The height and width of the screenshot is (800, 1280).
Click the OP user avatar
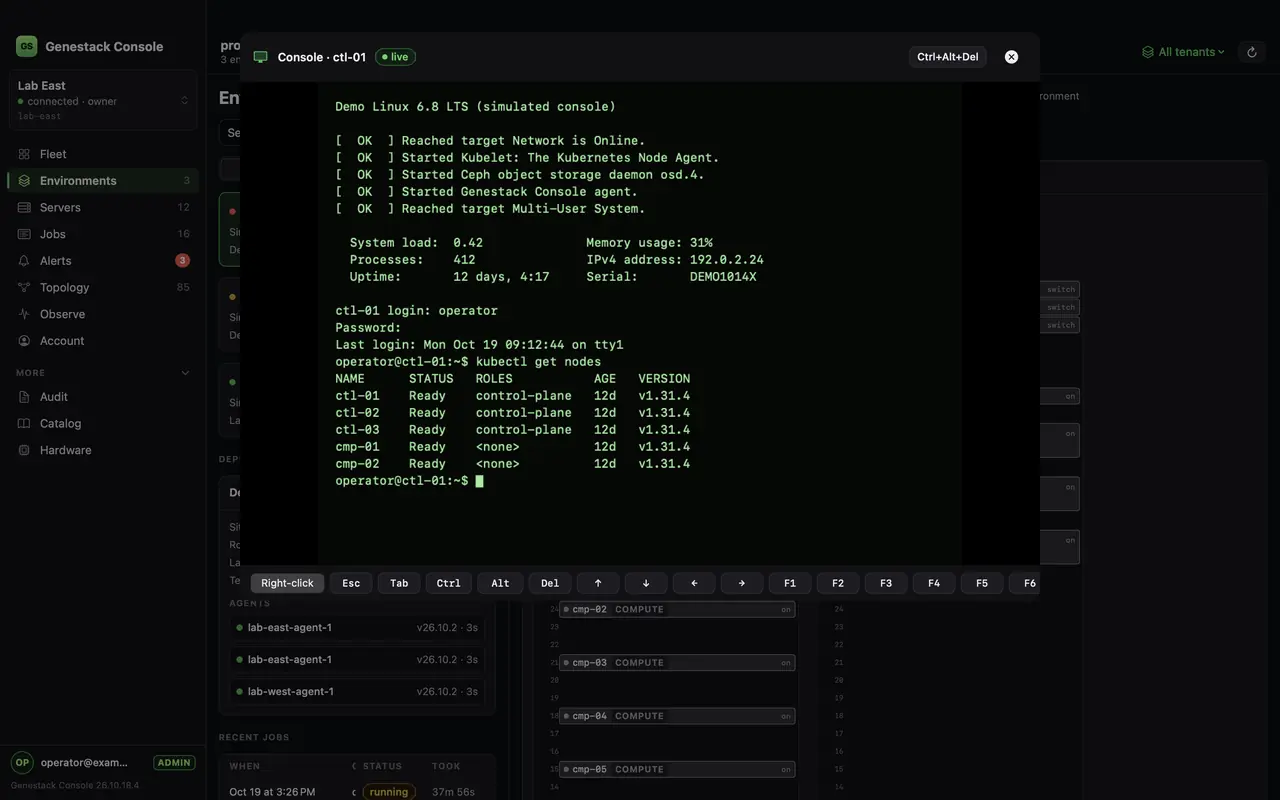coord(22,762)
